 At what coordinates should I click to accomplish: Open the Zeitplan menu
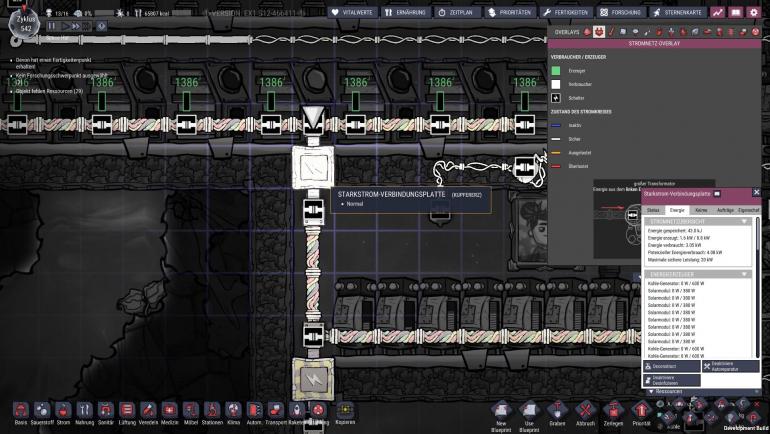point(458,12)
